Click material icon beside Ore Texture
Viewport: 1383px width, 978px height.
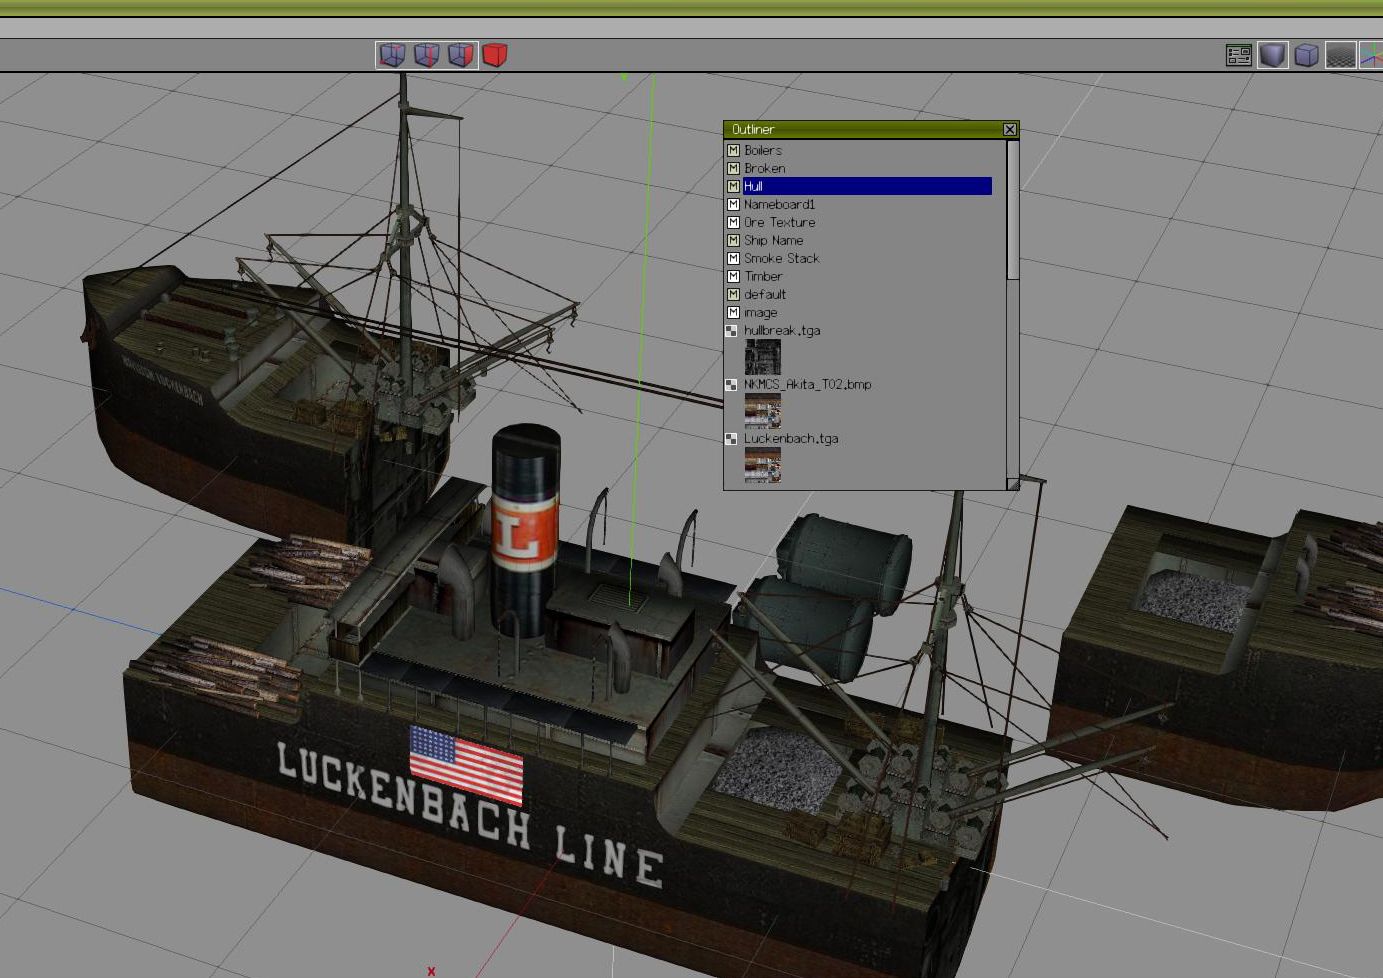pyautogui.click(x=733, y=222)
